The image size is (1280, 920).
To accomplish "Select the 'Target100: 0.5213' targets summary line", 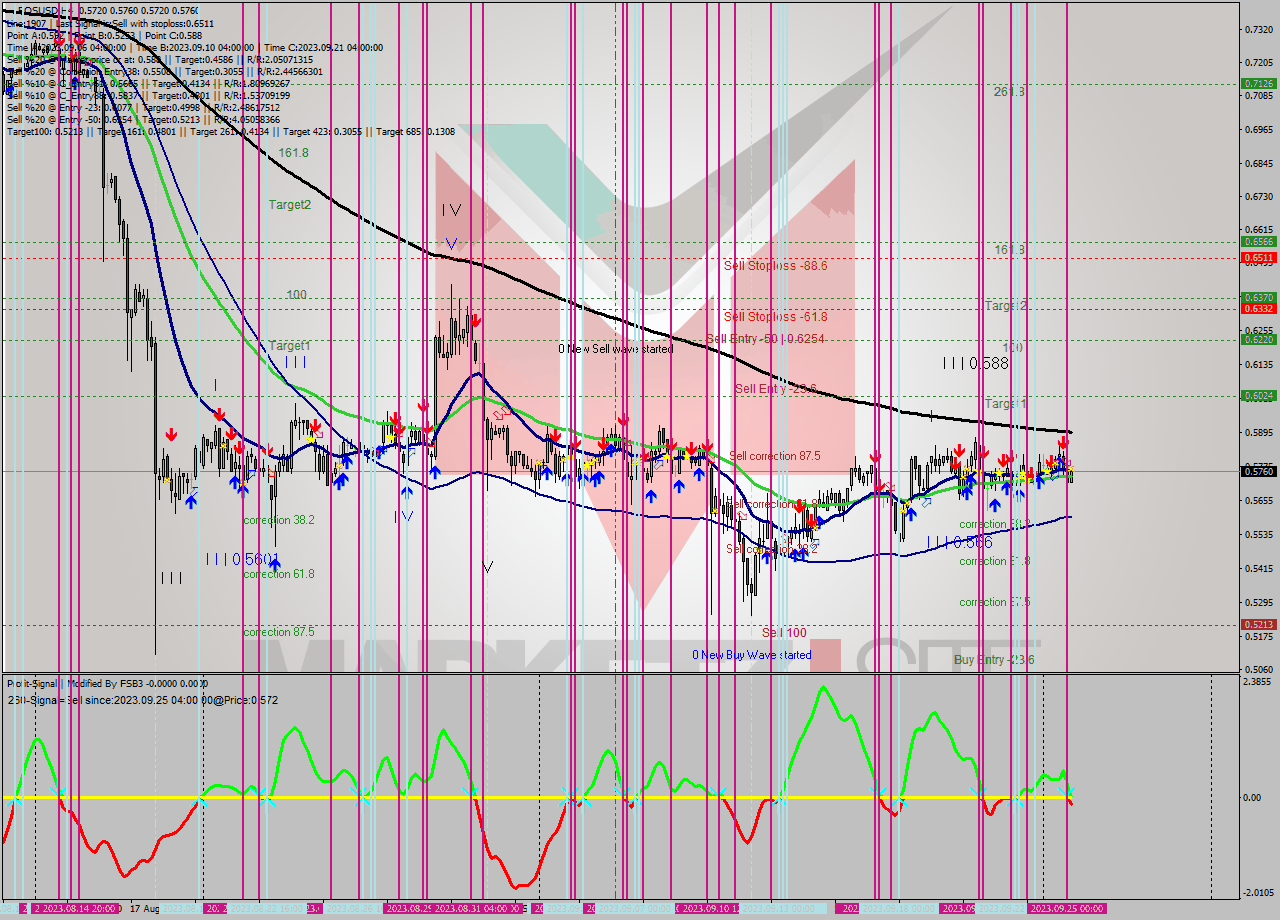I will [230, 131].
